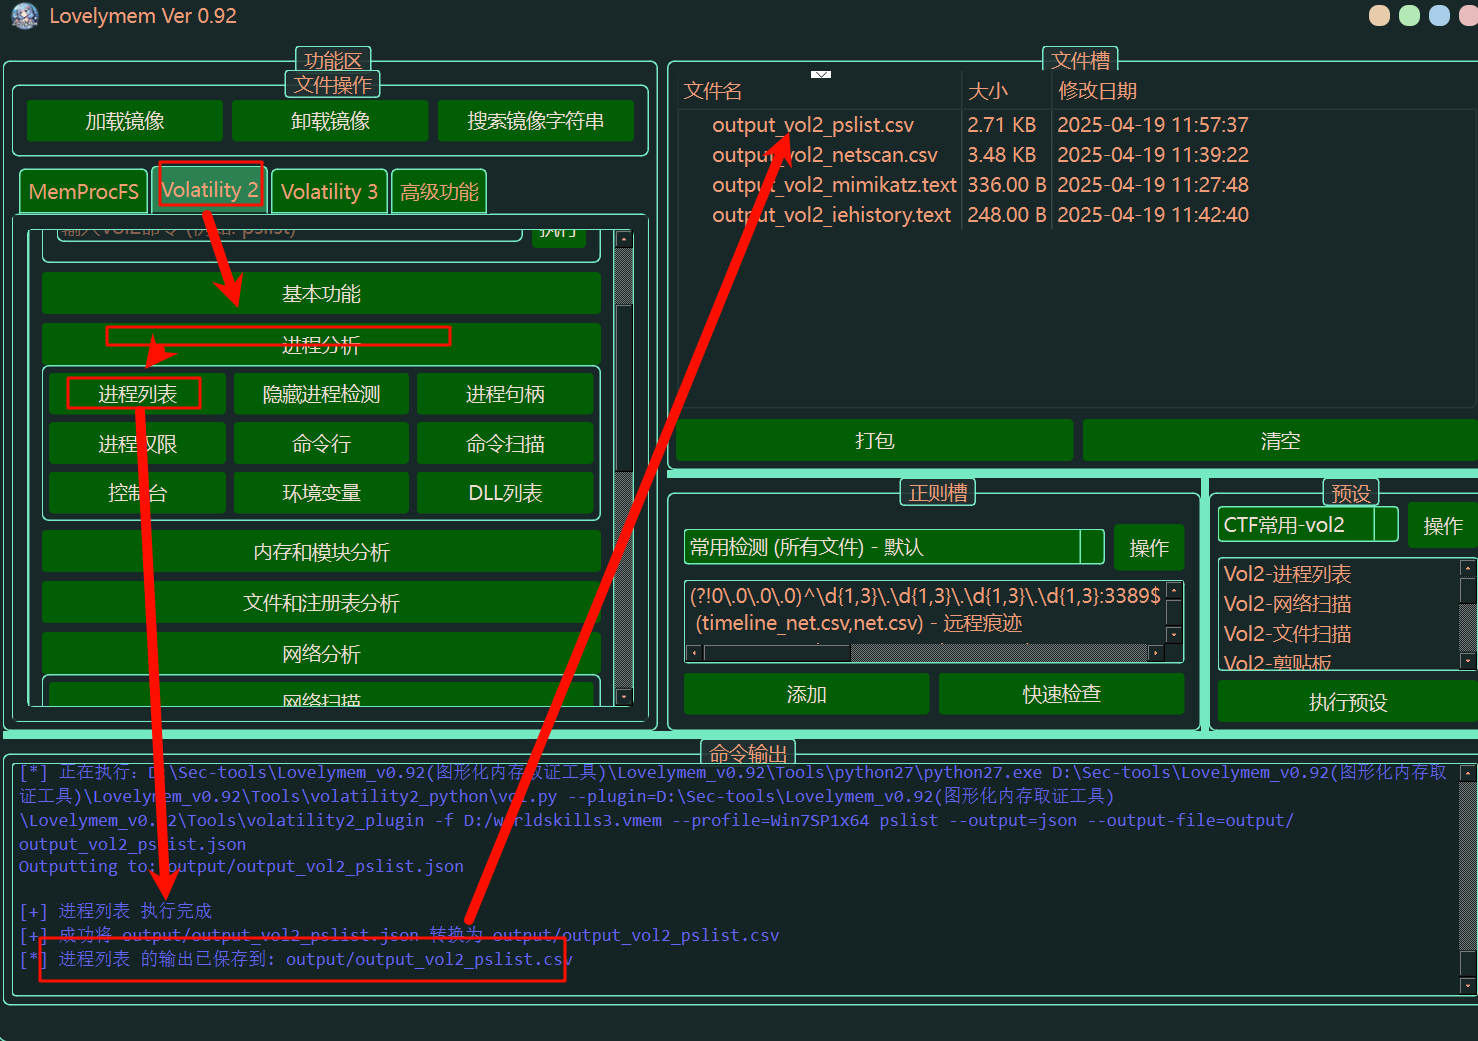Click 操作 button in the 预设 panel
Image resolution: width=1478 pixels, height=1041 pixels.
[x=1443, y=526]
